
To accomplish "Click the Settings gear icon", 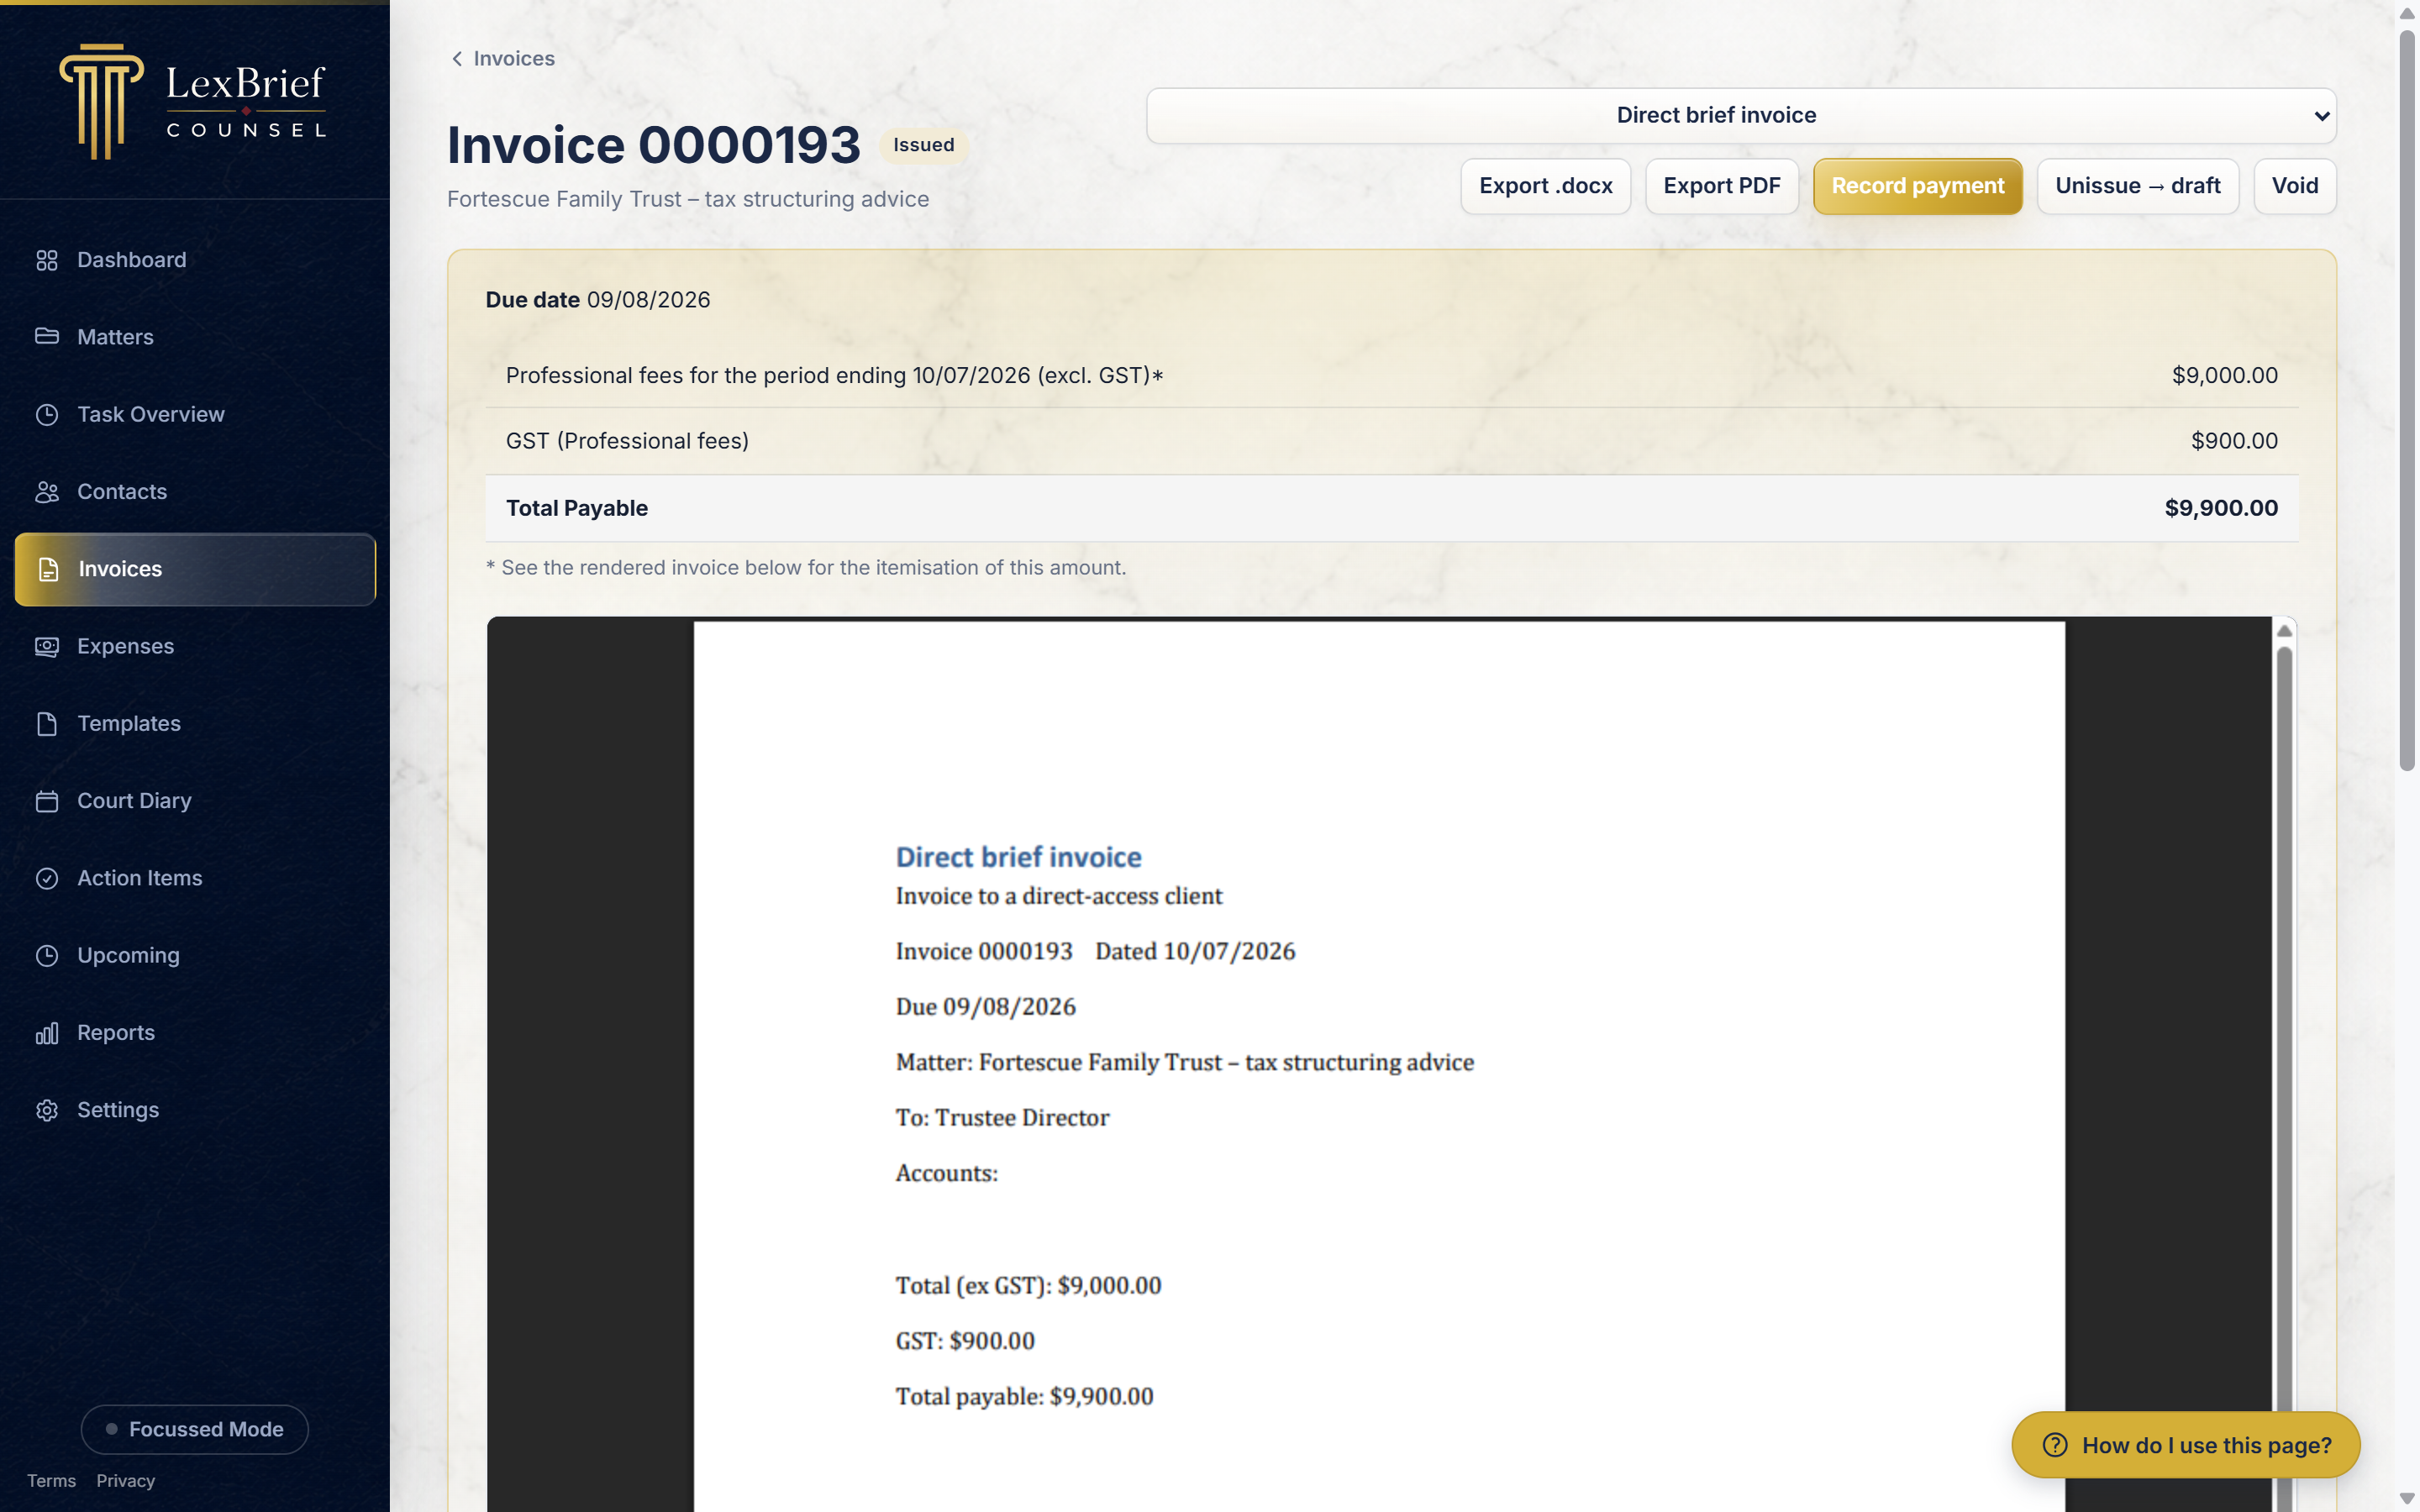I will [x=47, y=1110].
